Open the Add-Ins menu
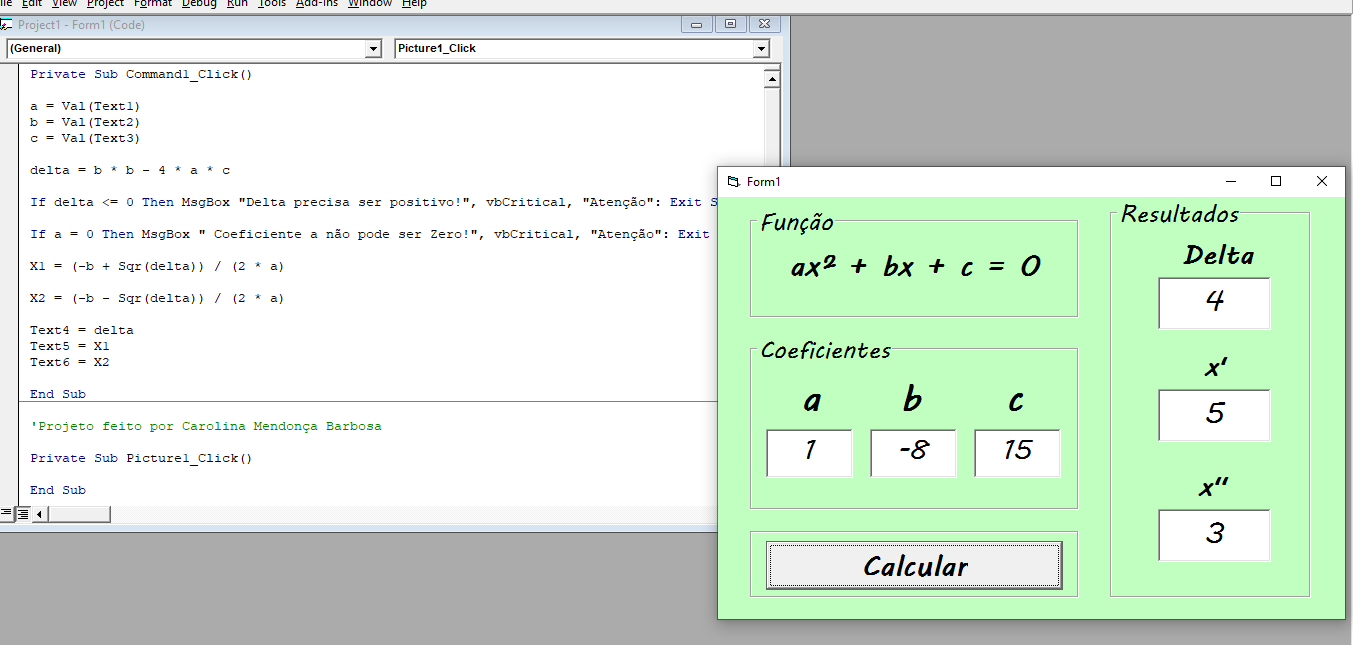The height and width of the screenshot is (645, 1353). [x=316, y=4]
